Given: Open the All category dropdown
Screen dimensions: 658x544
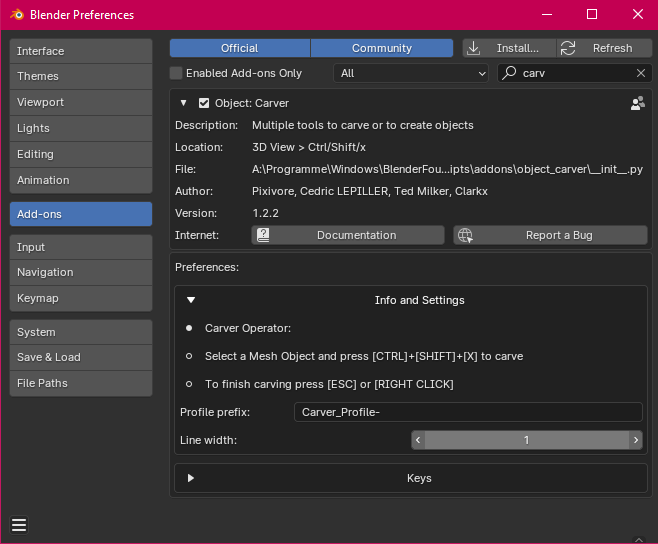Looking at the screenshot, I should (411, 73).
